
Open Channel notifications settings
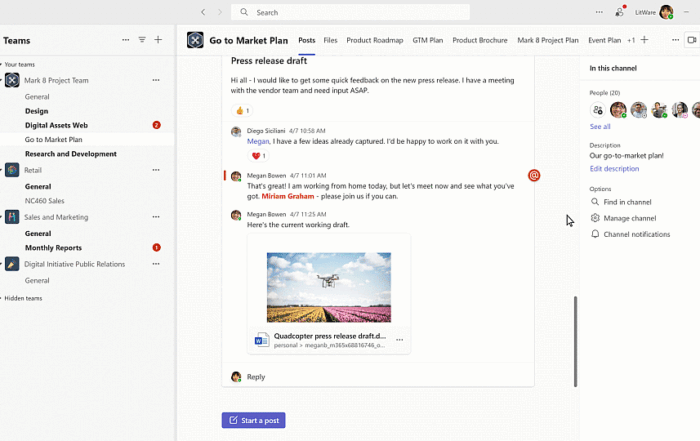point(630,234)
